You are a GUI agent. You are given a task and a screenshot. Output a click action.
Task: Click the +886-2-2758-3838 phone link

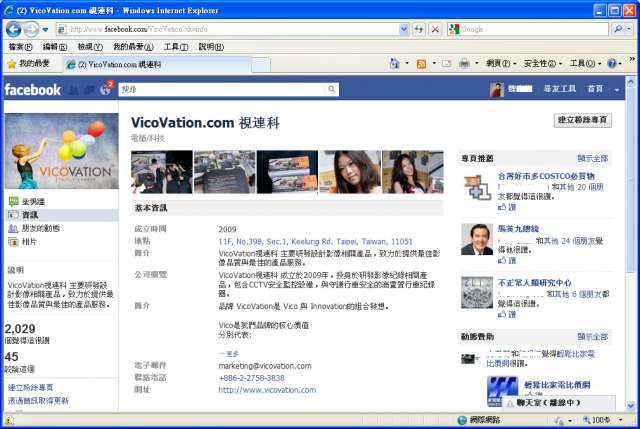(x=251, y=378)
